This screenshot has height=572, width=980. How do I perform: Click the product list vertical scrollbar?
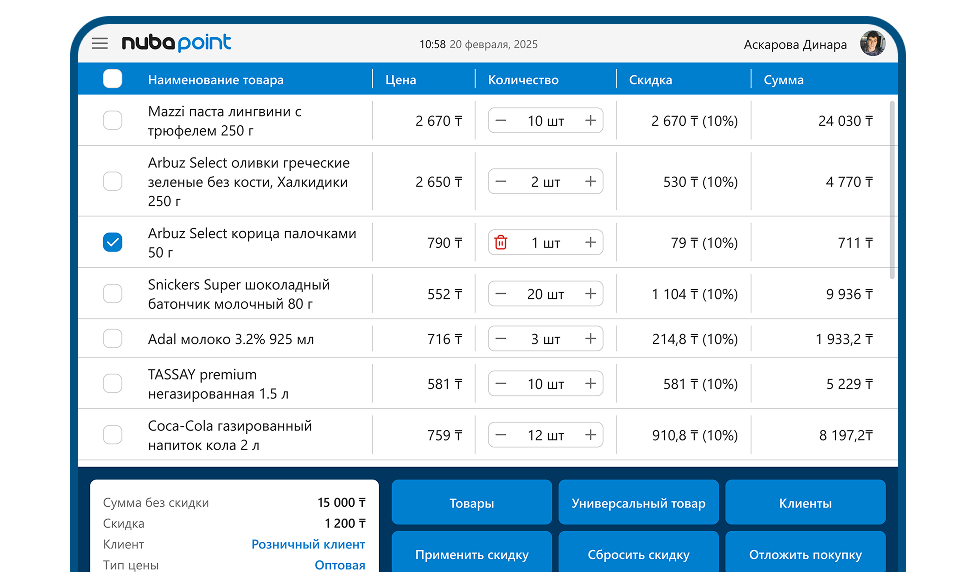(x=892, y=190)
